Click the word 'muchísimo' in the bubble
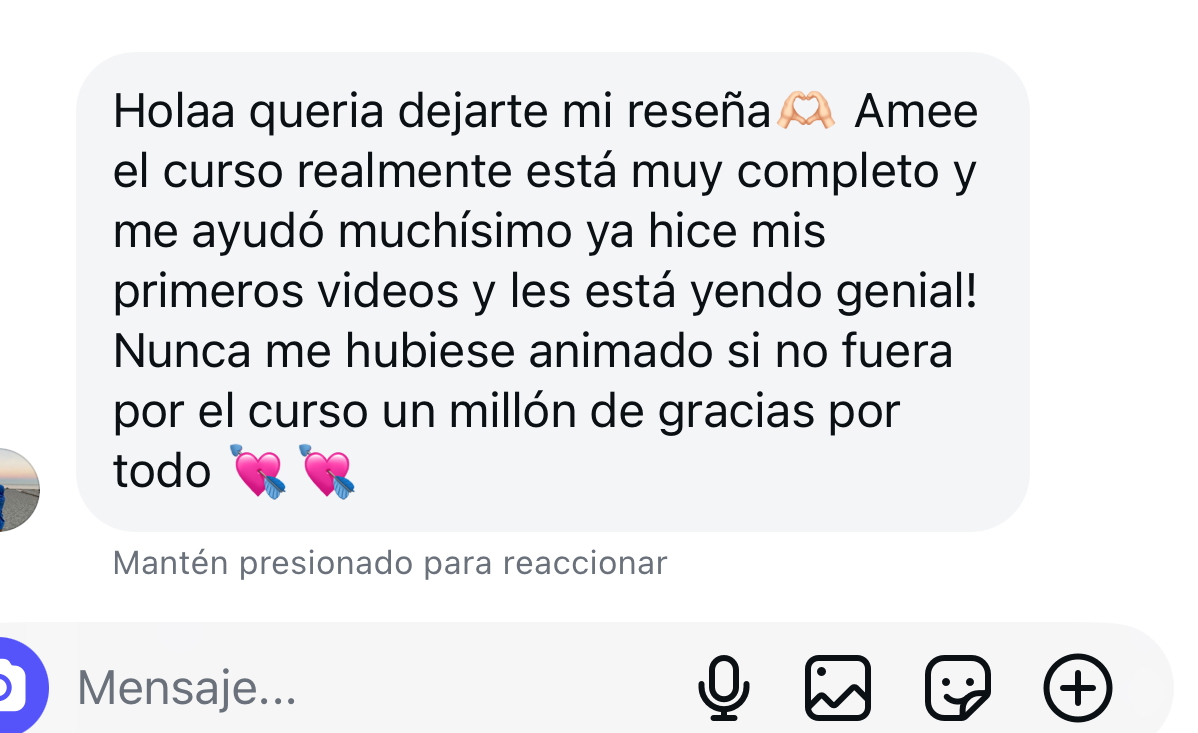The image size is (1198, 733). [x=455, y=231]
